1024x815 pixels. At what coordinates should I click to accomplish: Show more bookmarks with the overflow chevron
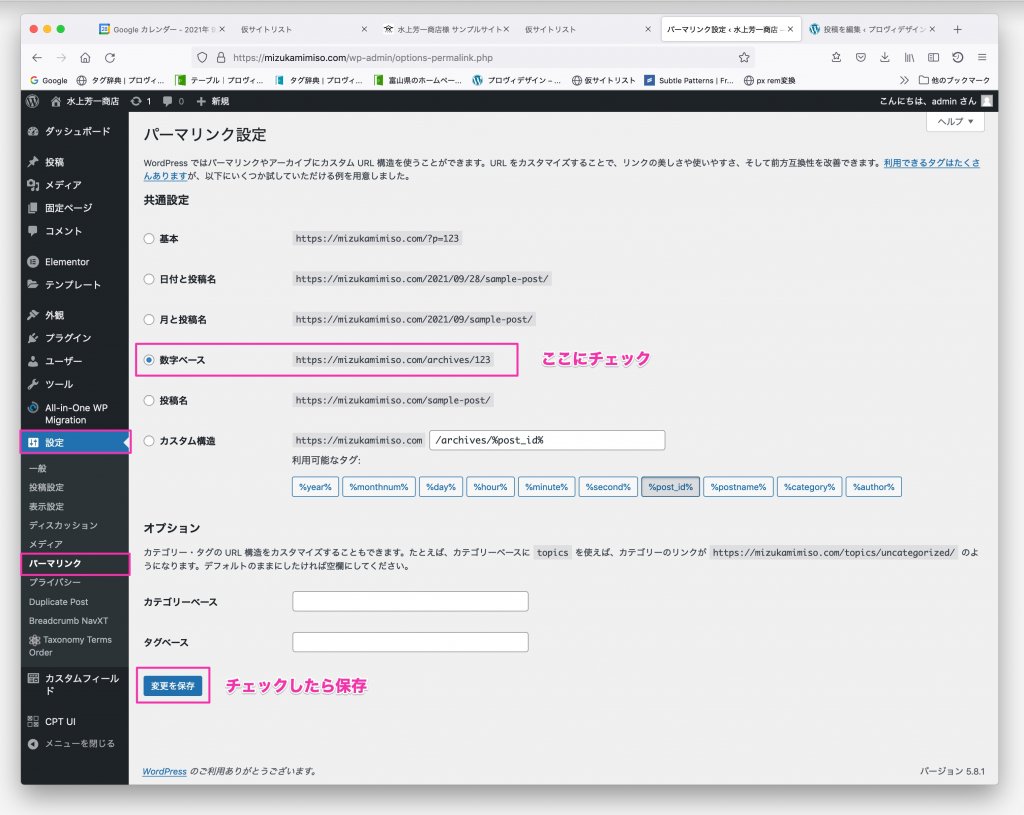904,80
